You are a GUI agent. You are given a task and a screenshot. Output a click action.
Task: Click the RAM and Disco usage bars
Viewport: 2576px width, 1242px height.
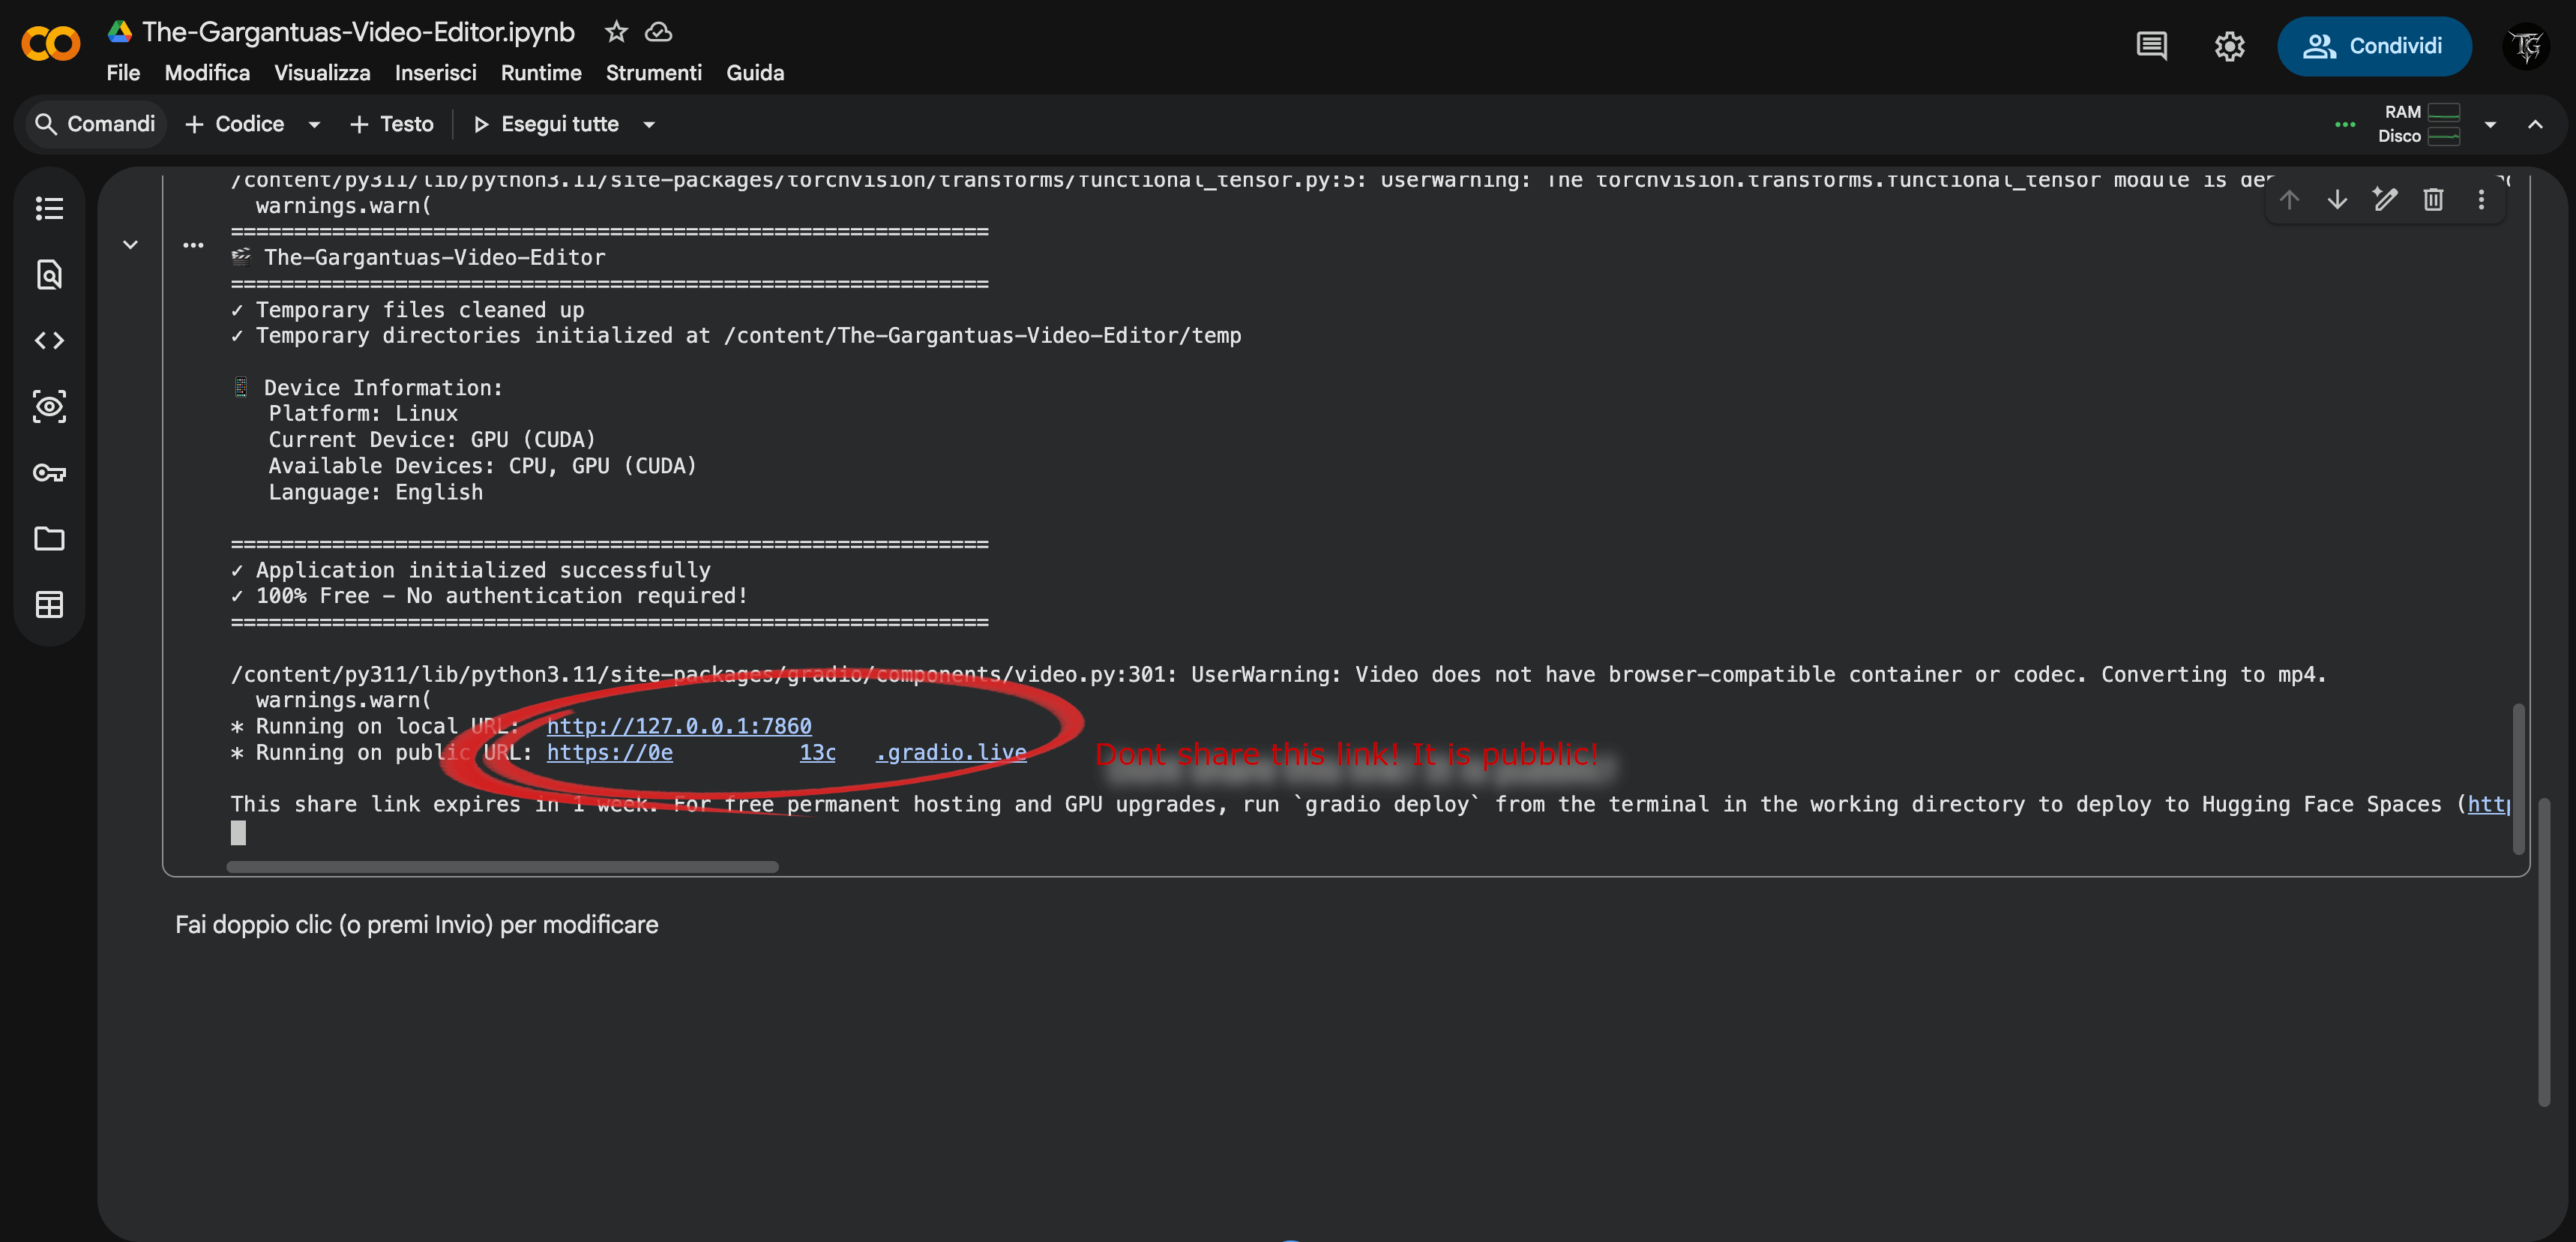pyautogui.click(x=2418, y=124)
